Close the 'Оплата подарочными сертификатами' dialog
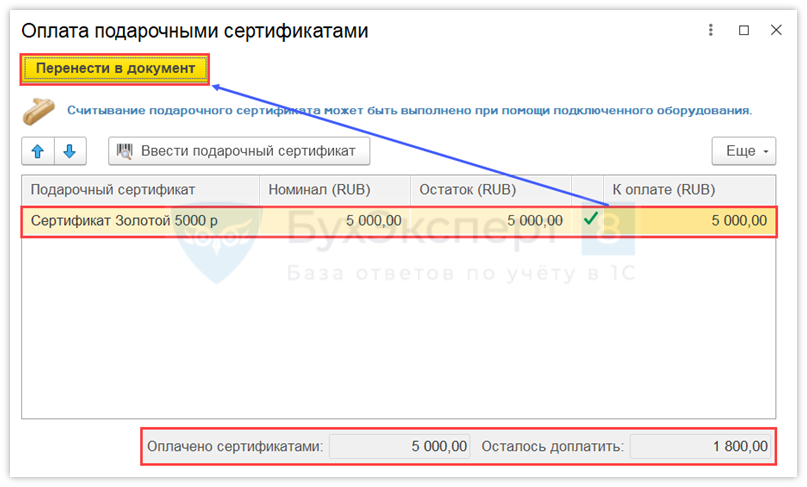Image resolution: width=807 pixels, height=487 pixels. [x=776, y=30]
